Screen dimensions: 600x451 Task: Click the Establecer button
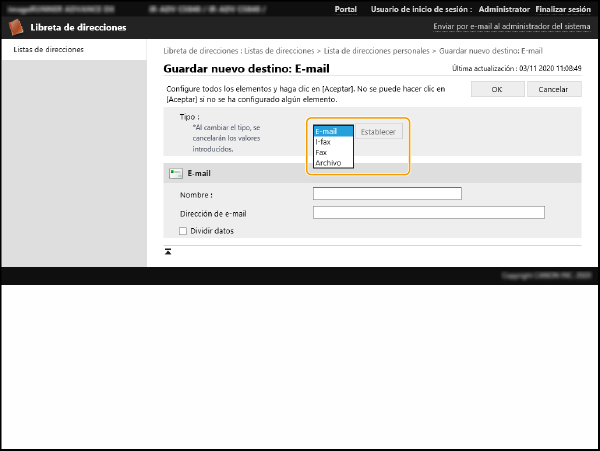379,132
